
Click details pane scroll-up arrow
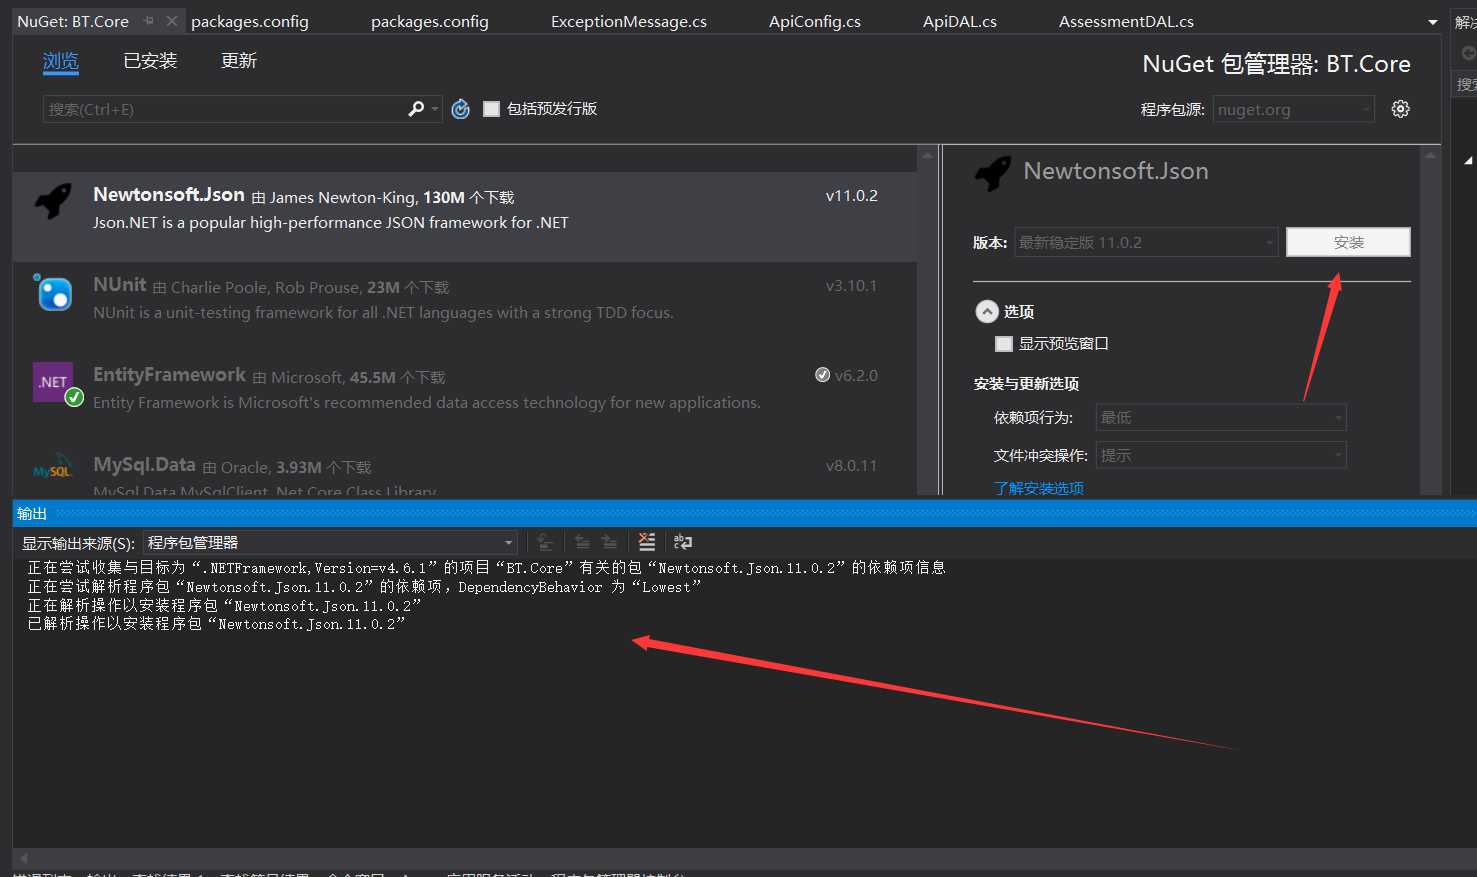[1430, 156]
